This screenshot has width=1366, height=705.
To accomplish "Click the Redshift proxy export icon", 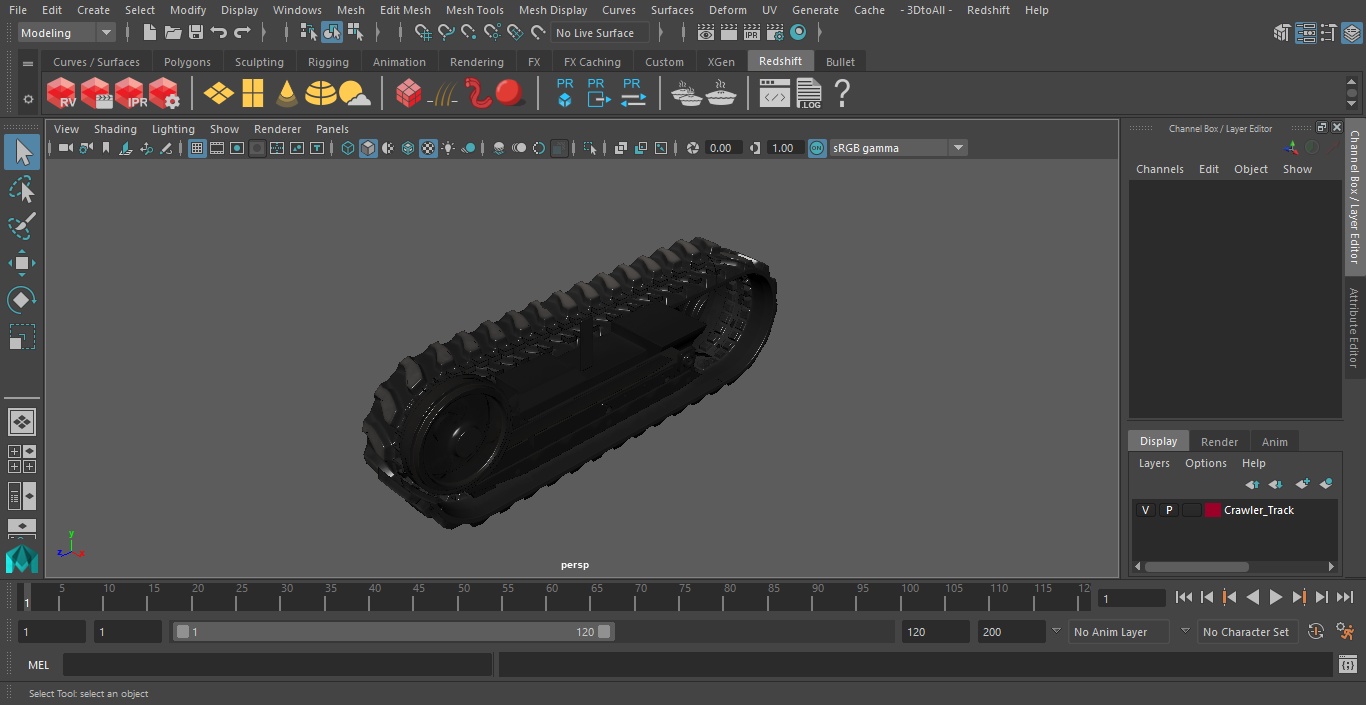I will point(597,93).
